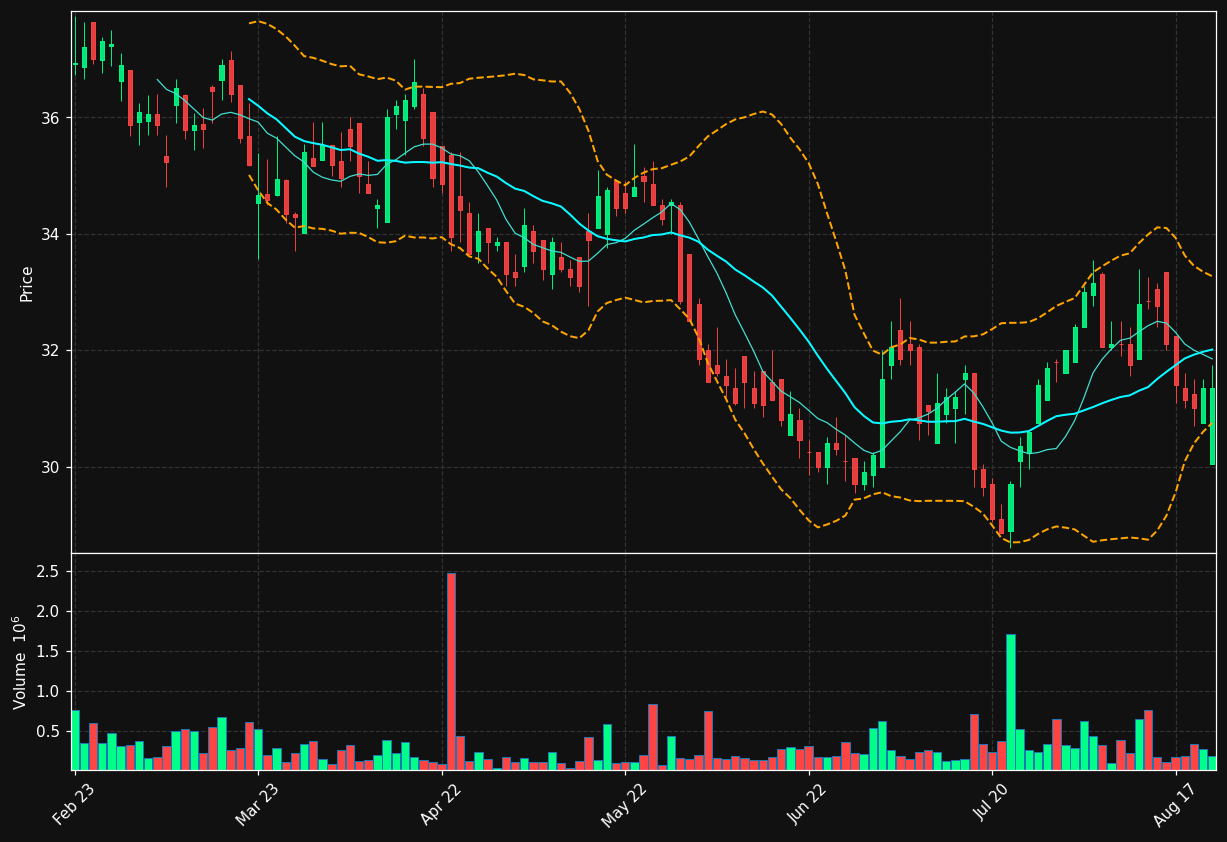Select the tall green volume bar near Jul 20

point(1011,702)
